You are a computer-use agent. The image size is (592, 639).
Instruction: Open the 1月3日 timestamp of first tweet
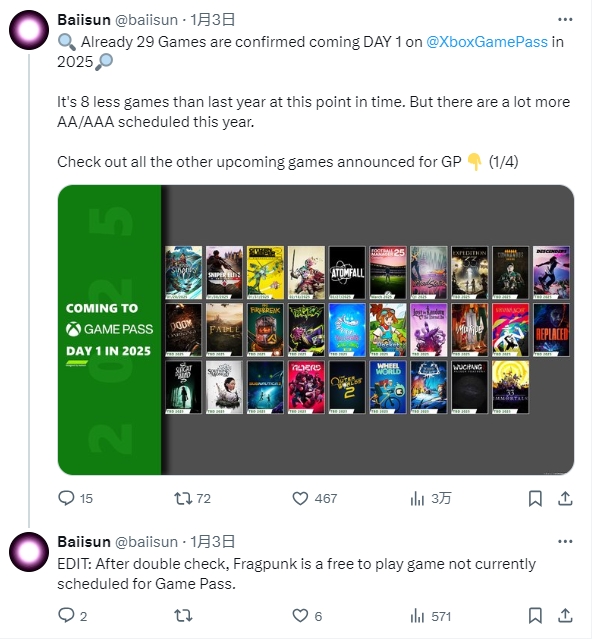pos(213,20)
